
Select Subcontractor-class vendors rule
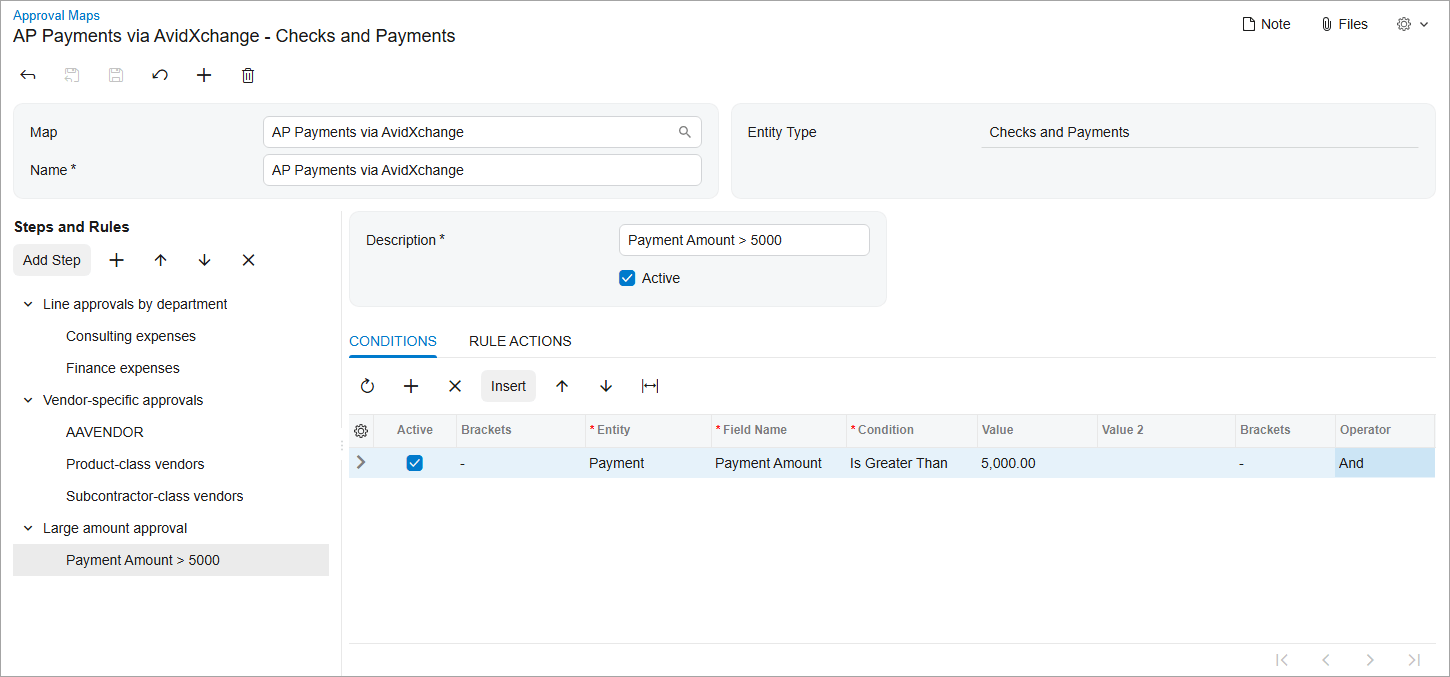(155, 496)
